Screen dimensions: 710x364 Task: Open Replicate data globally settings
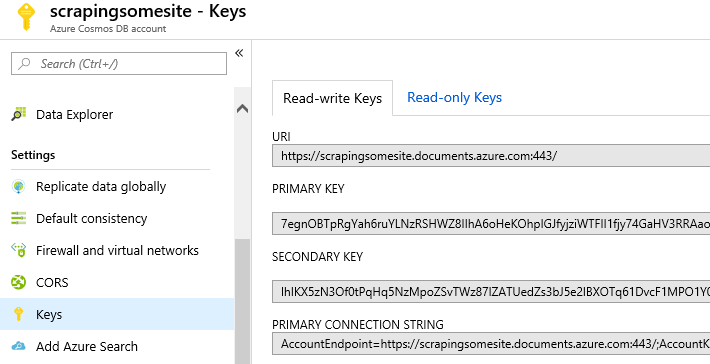pyautogui.click(x=101, y=187)
